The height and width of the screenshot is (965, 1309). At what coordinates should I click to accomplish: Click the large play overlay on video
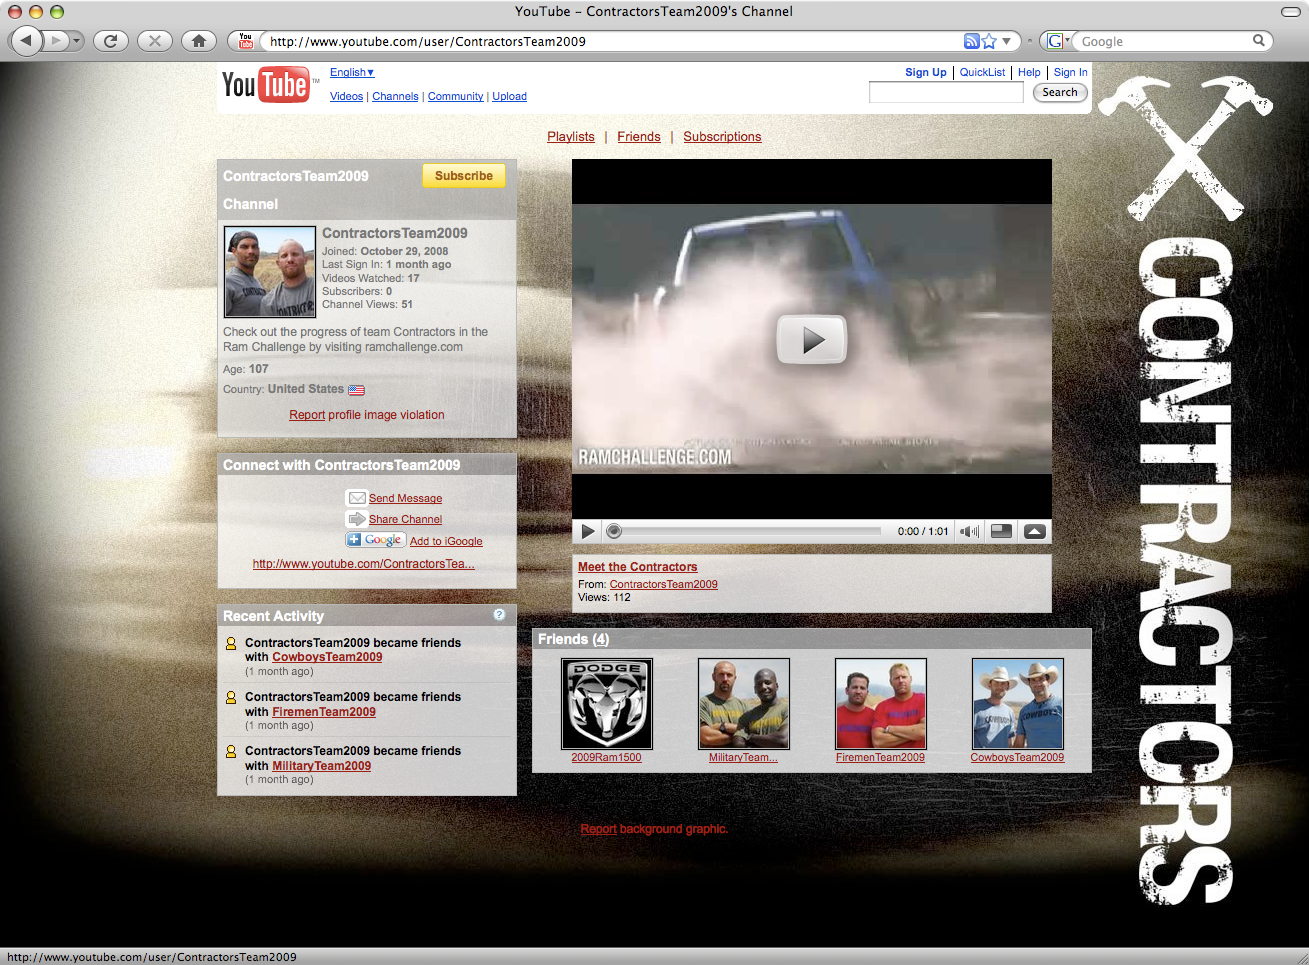coord(812,340)
